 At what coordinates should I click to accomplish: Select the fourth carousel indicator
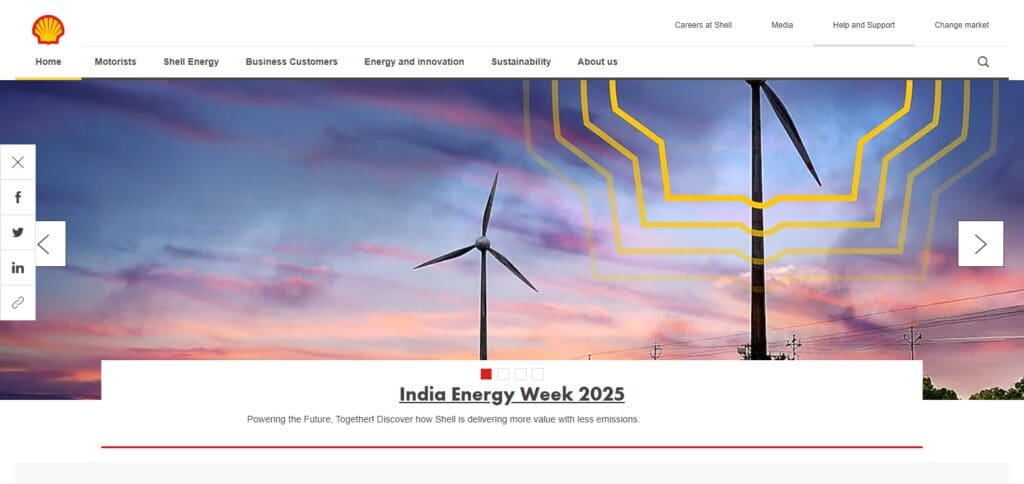537,374
